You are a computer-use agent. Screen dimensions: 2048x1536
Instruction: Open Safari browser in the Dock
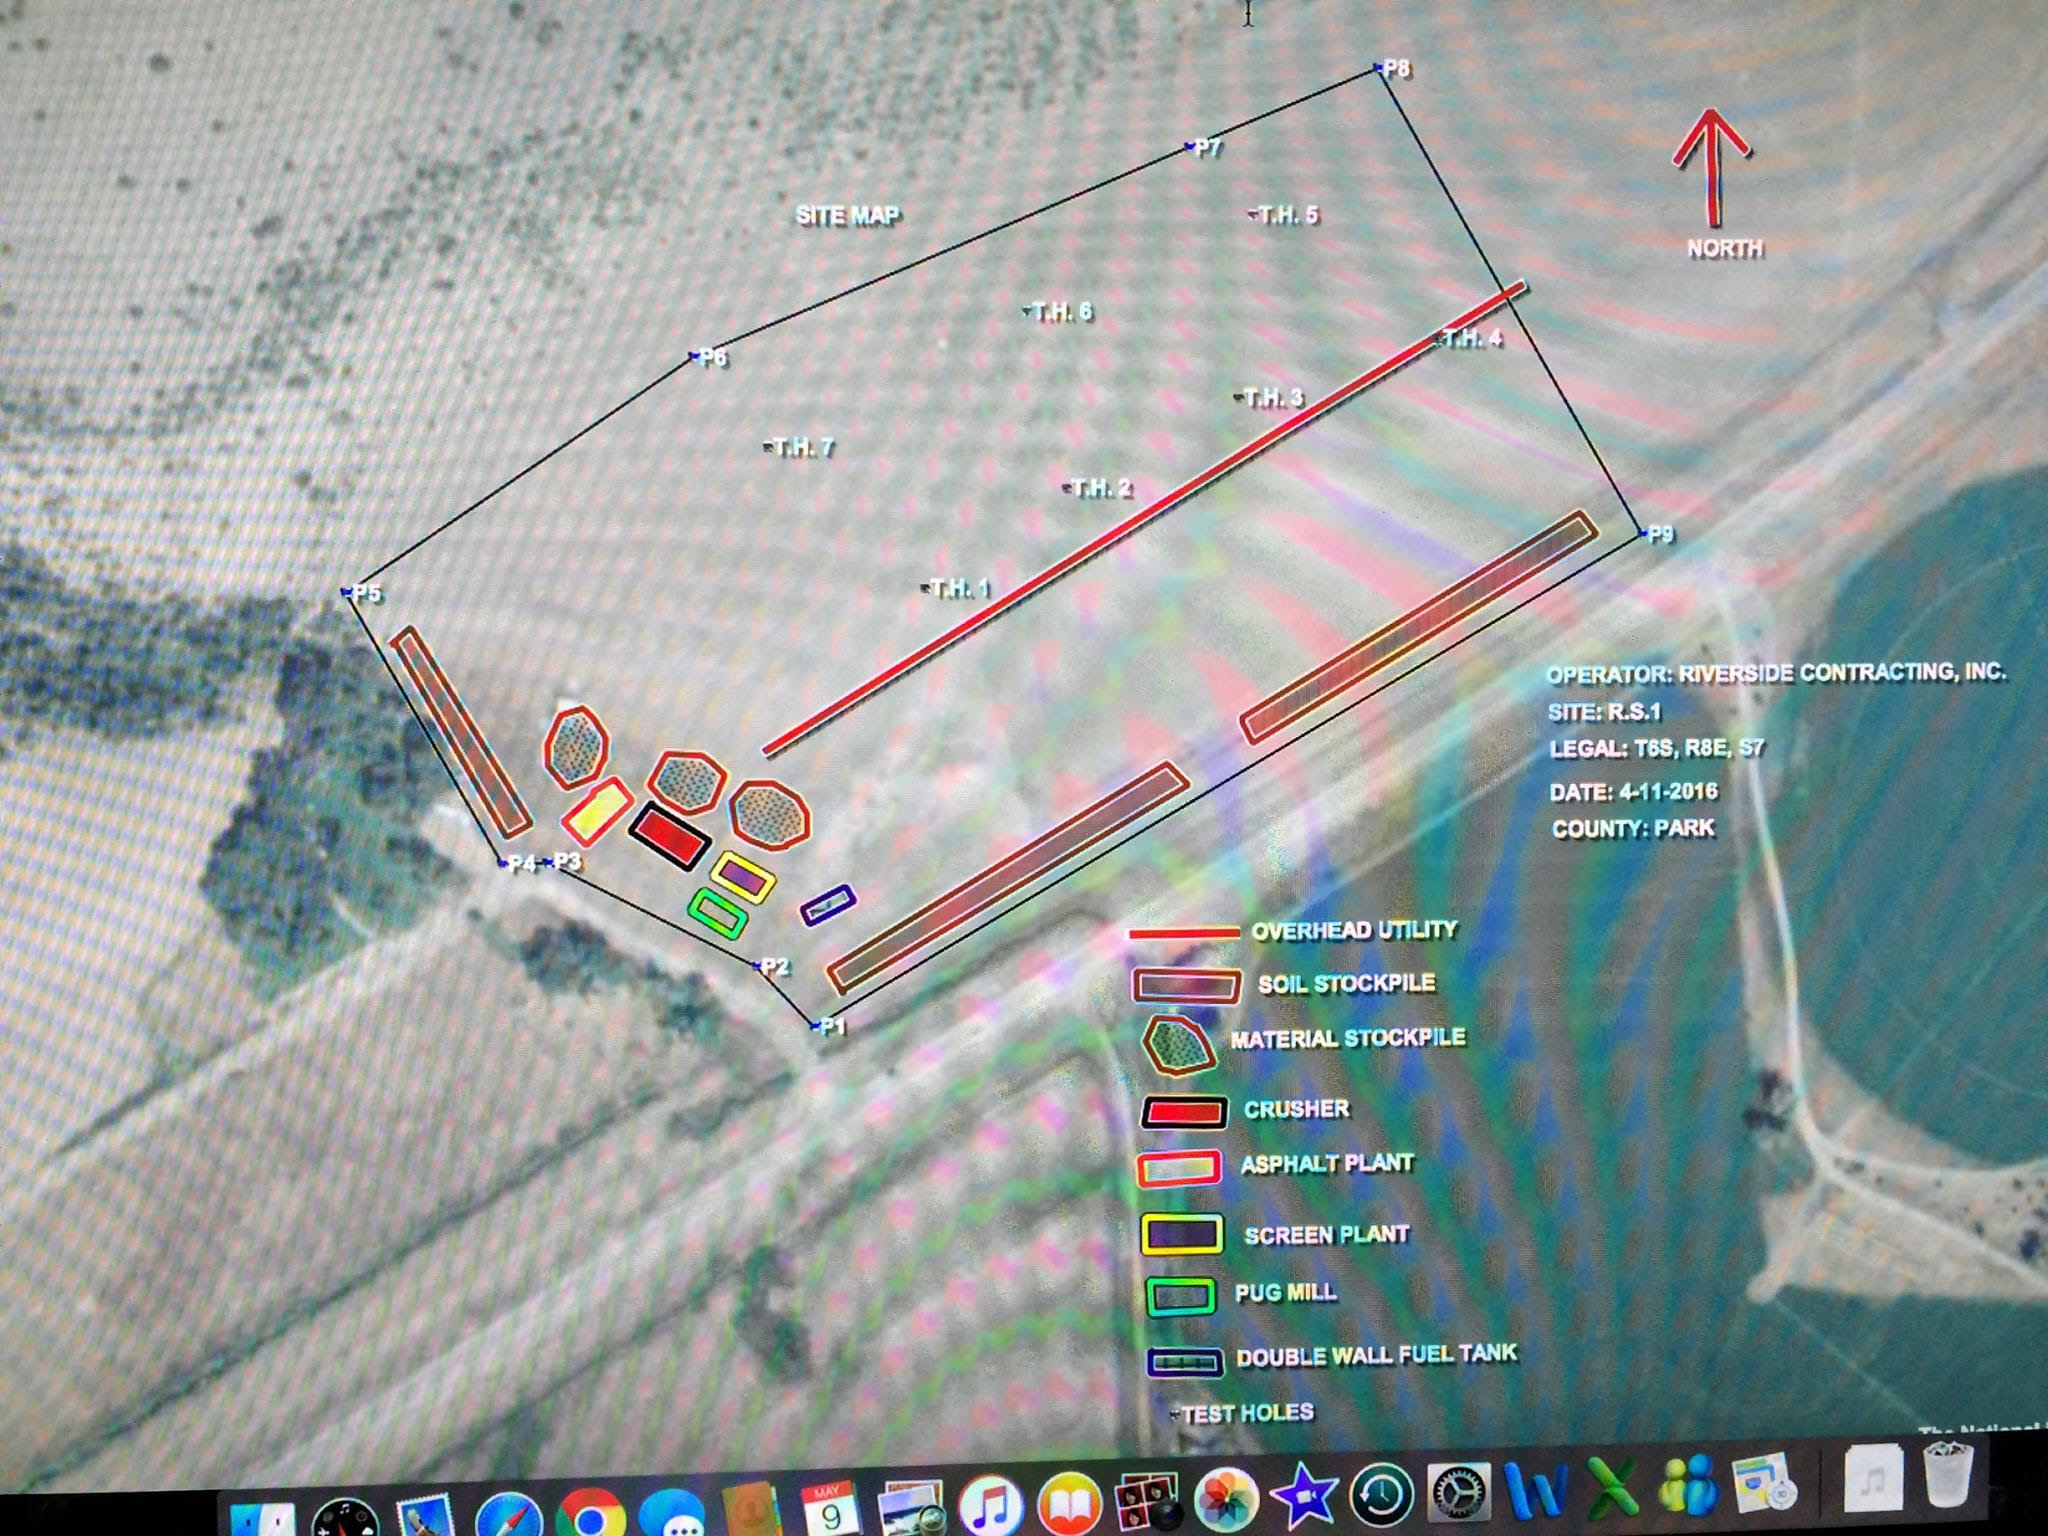coord(509,1515)
